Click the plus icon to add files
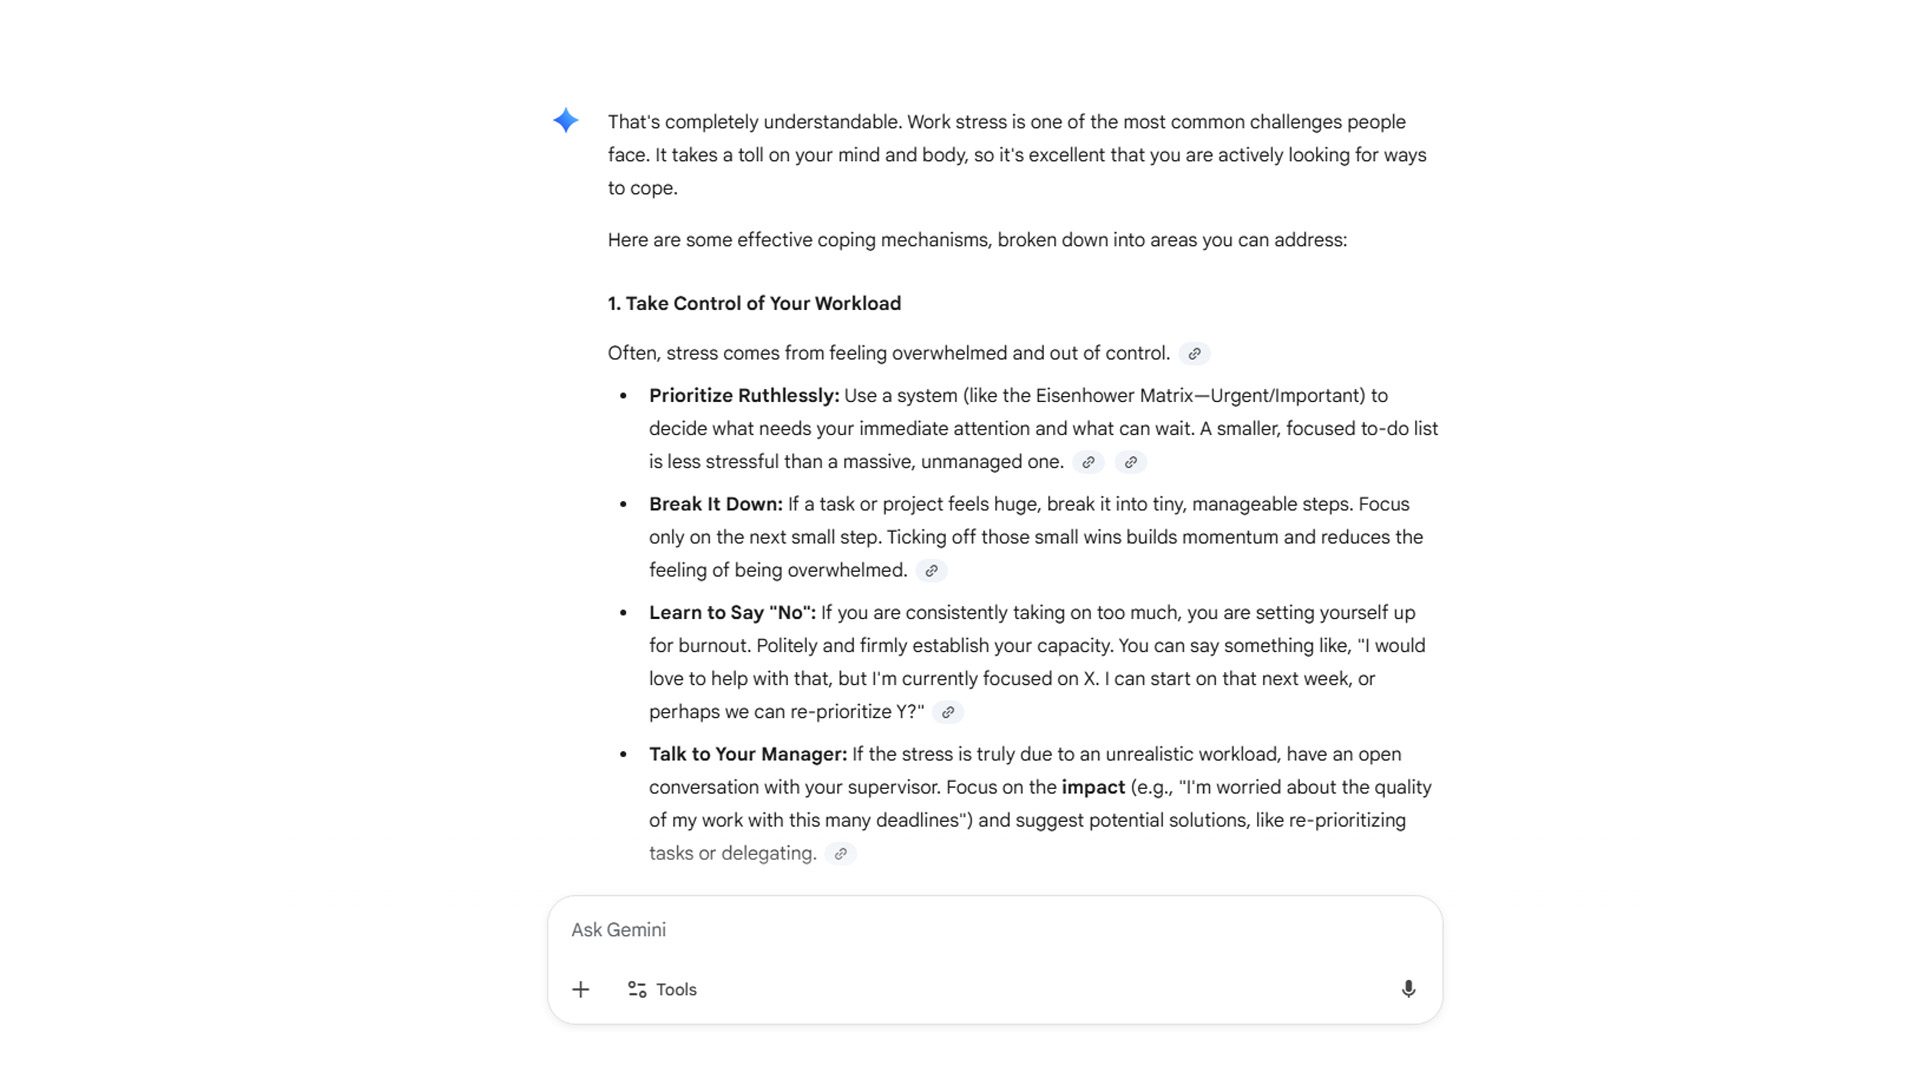Screen dimensions: 1920x1080 click(x=580, y=990)
